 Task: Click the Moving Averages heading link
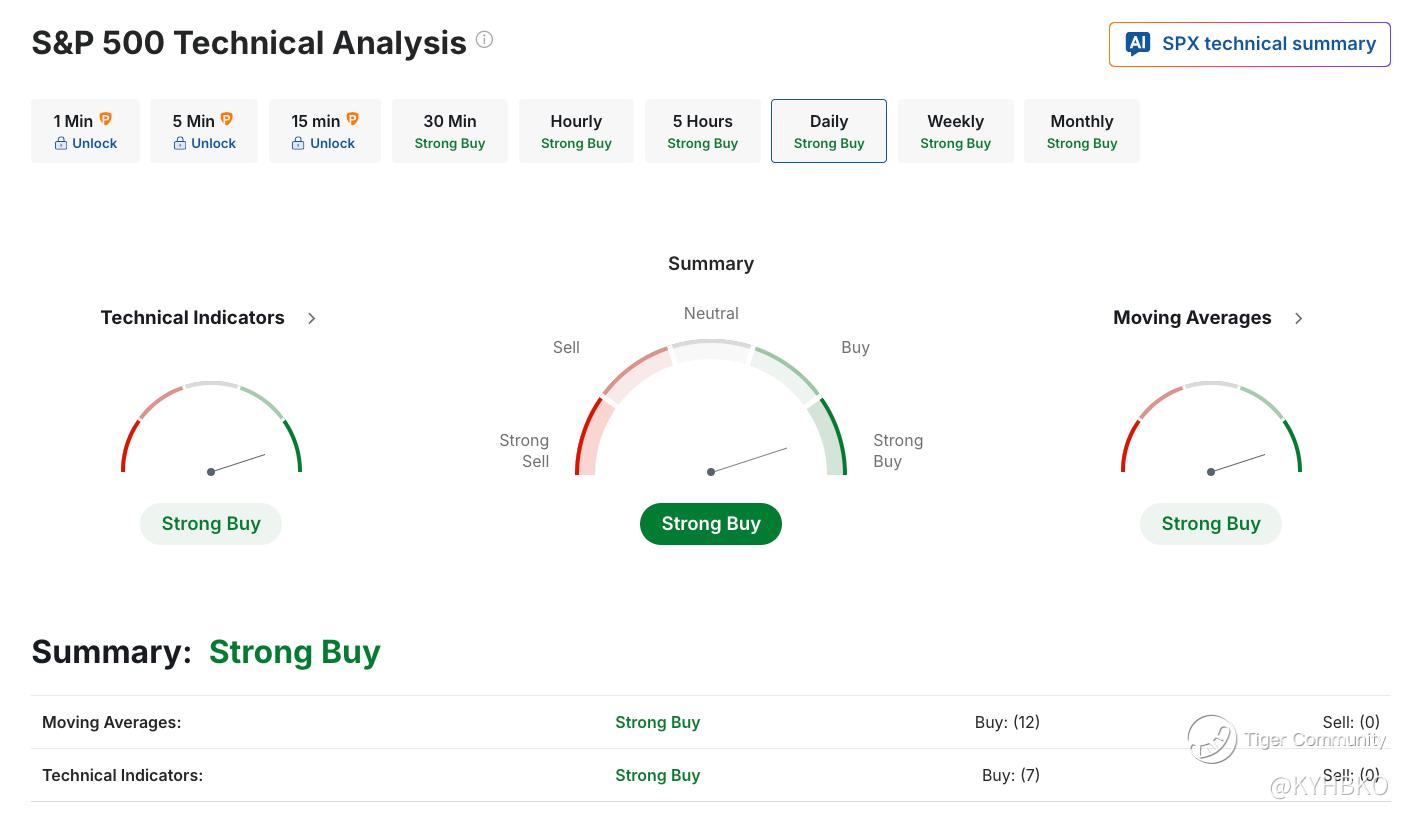coord(1192,318)
